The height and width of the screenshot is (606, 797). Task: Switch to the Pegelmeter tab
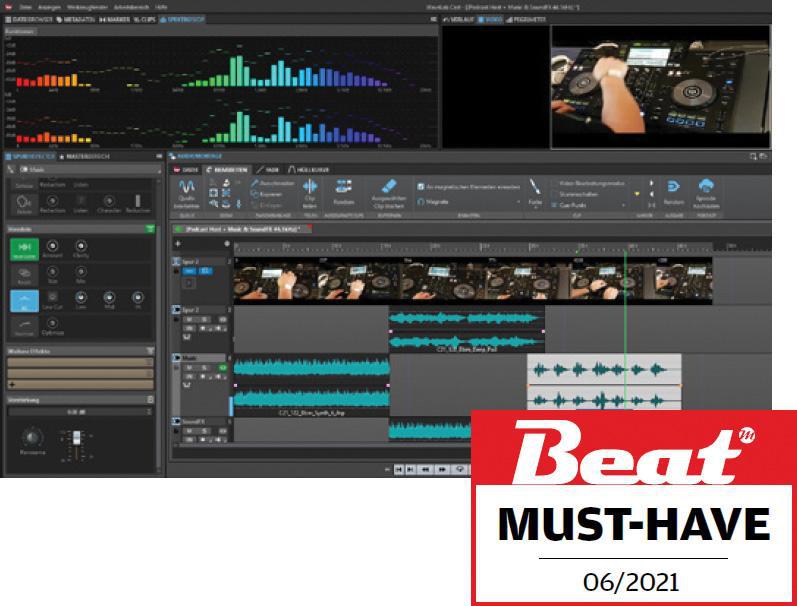tap(526, 19)
